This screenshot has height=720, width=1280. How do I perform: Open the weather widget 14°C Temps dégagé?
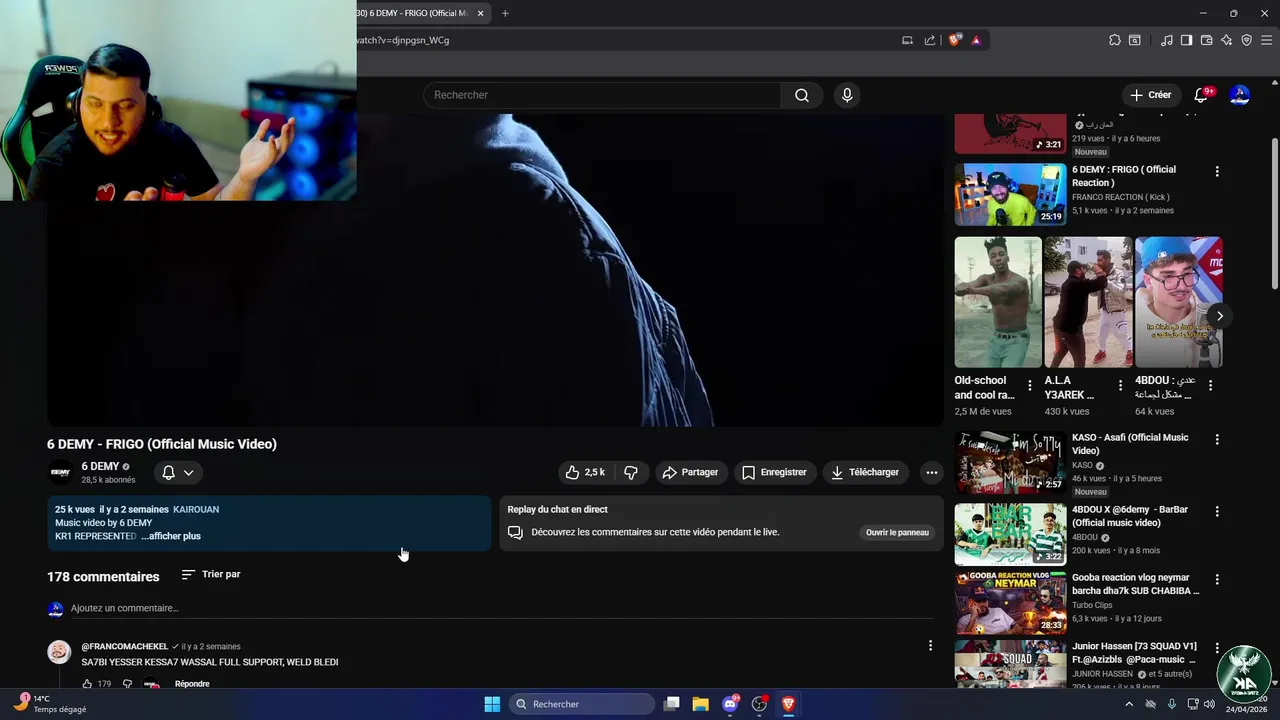48,704
